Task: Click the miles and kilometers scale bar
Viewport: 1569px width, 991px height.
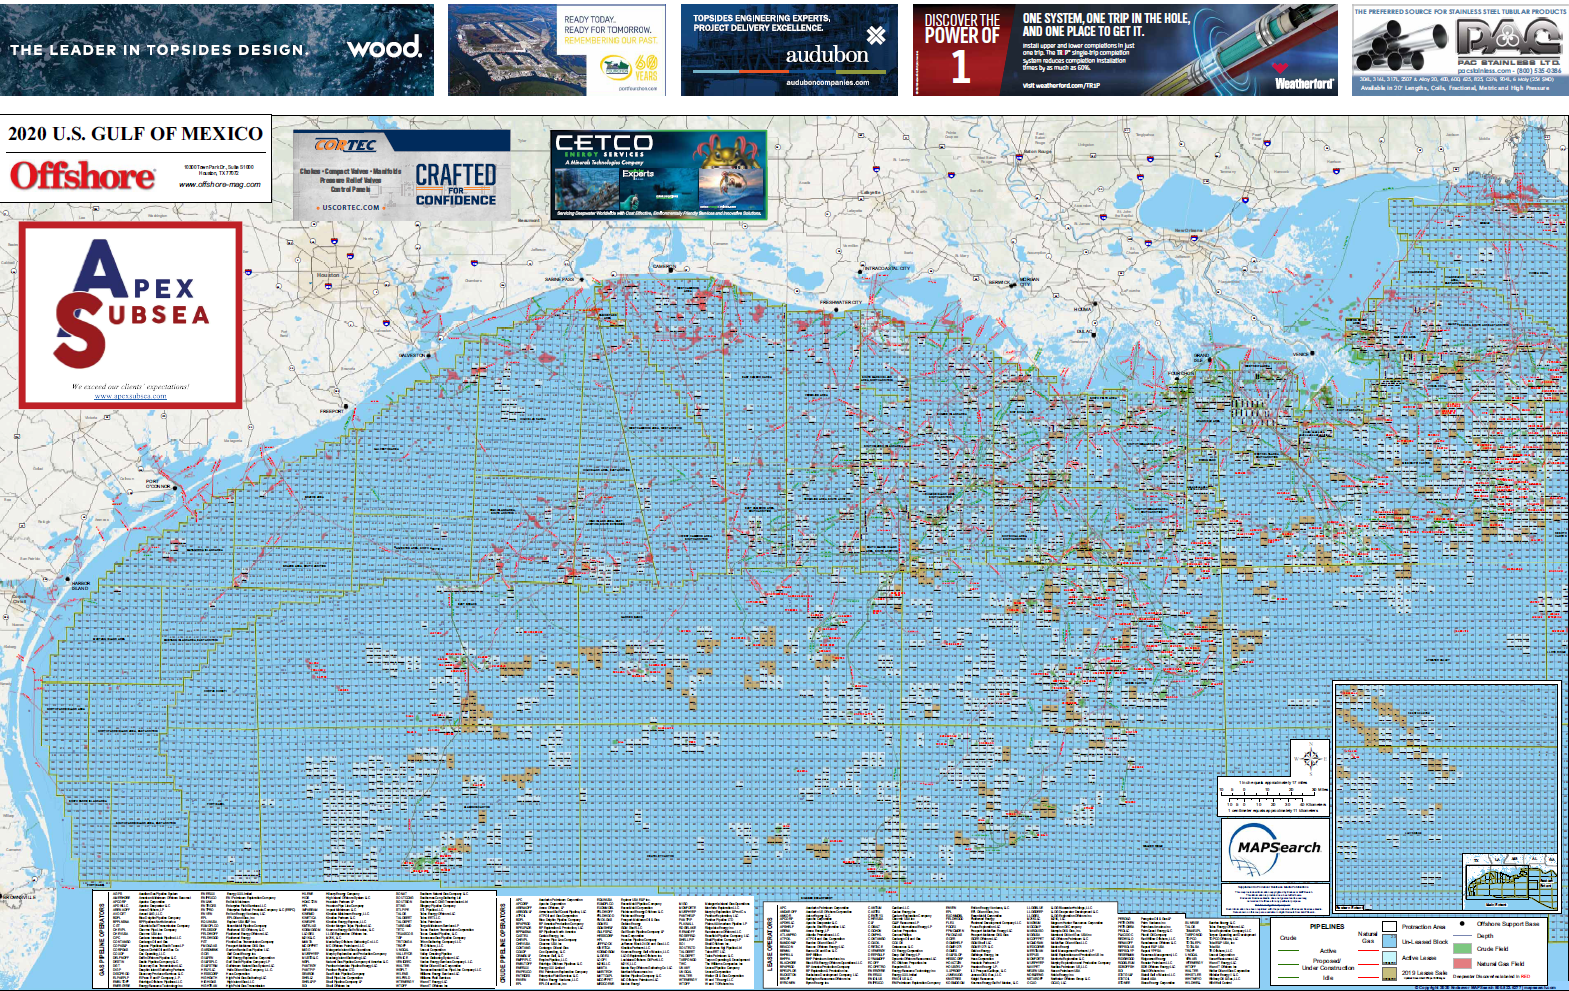Action: [1275, 796]
